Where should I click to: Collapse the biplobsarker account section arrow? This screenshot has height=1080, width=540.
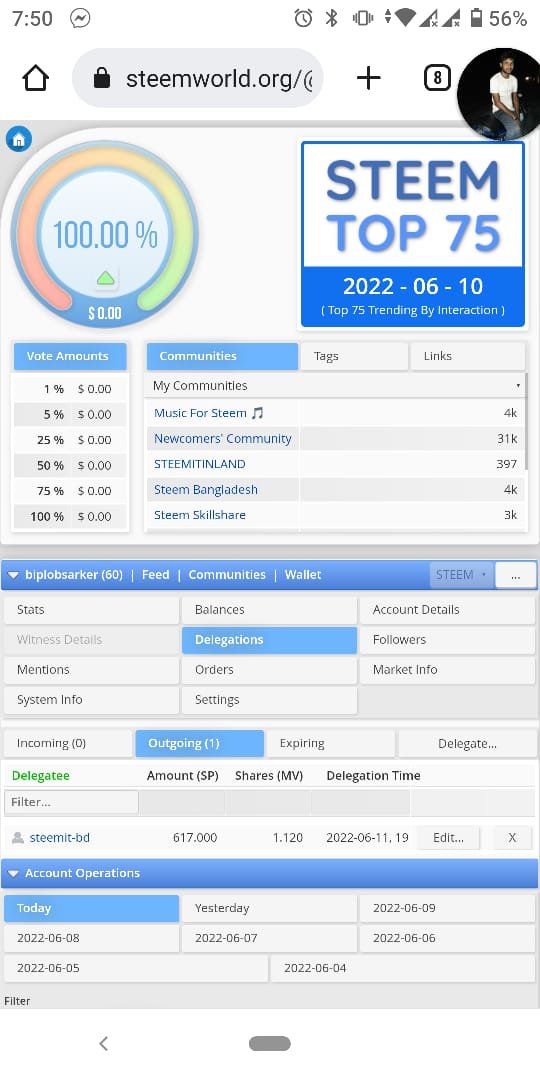point(13,574)
